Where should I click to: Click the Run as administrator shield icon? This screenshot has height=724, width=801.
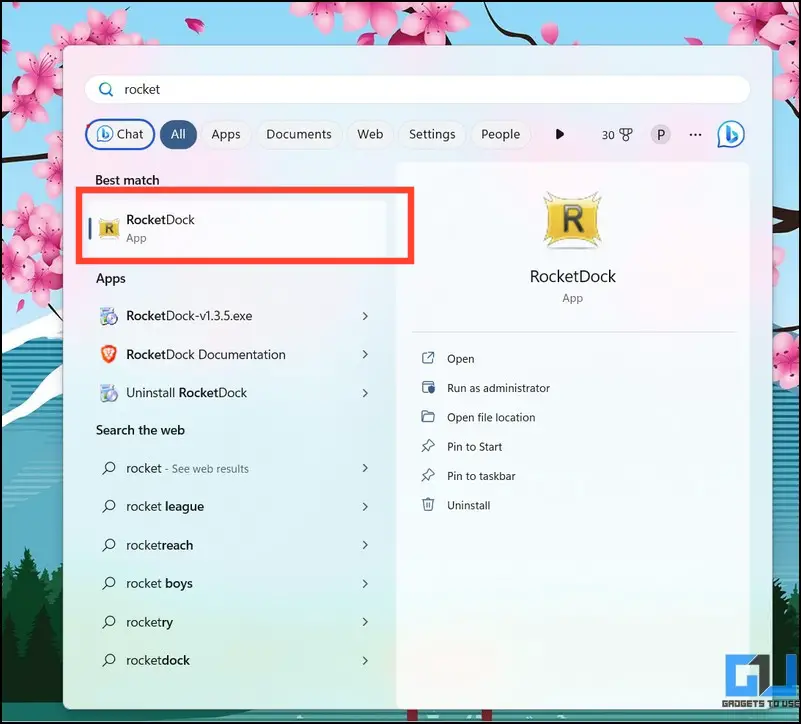(428, 387)
